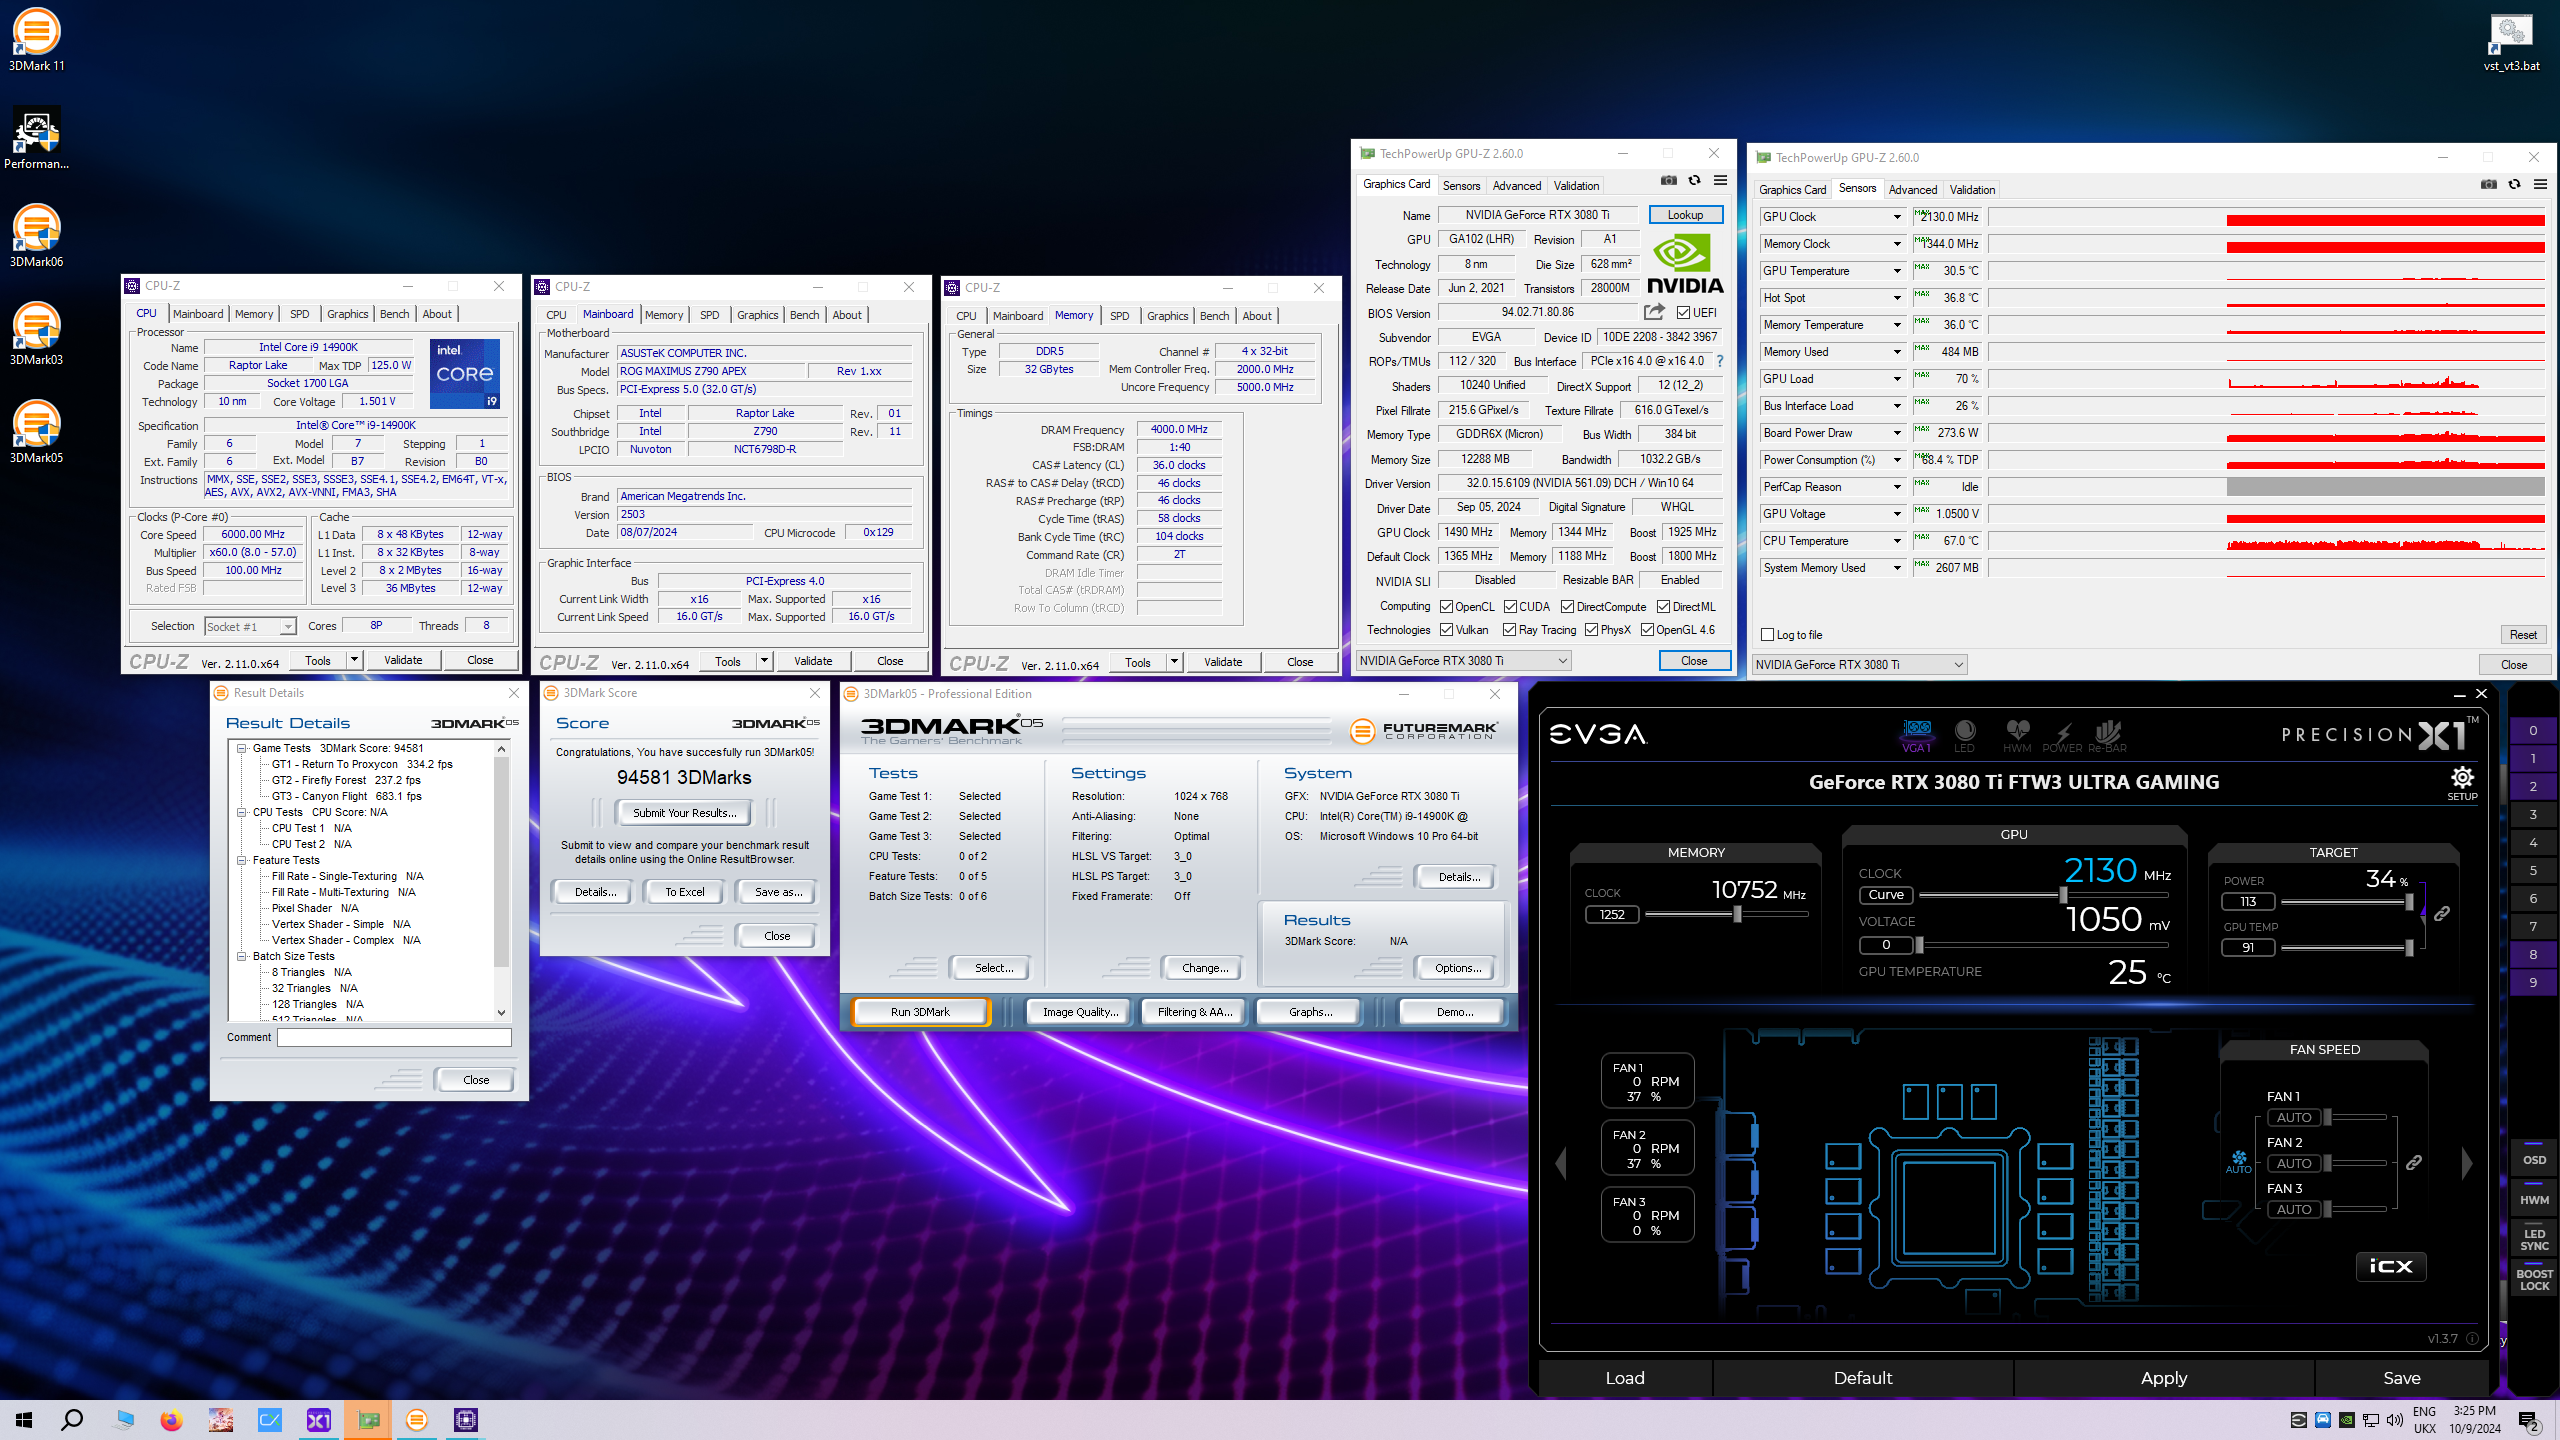Open the CPU-Z Socket #1 selection dropdown
Viewport: 2560px width, 1440px height.
pos(250,627)
